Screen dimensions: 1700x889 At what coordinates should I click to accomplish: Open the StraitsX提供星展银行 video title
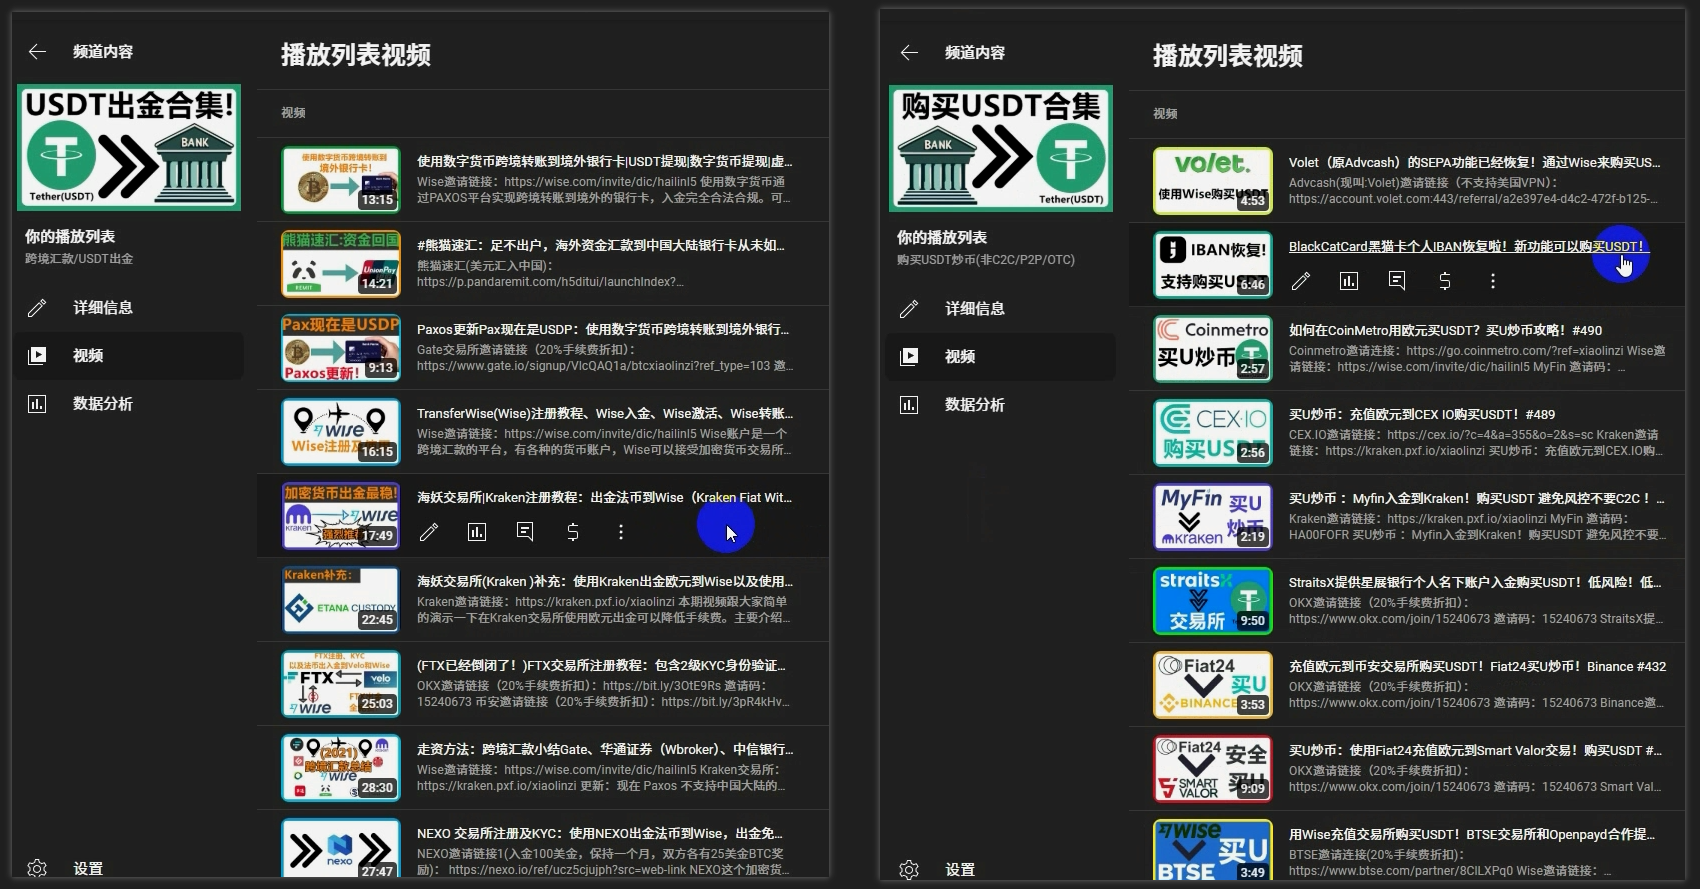(x=1475, y=582)
